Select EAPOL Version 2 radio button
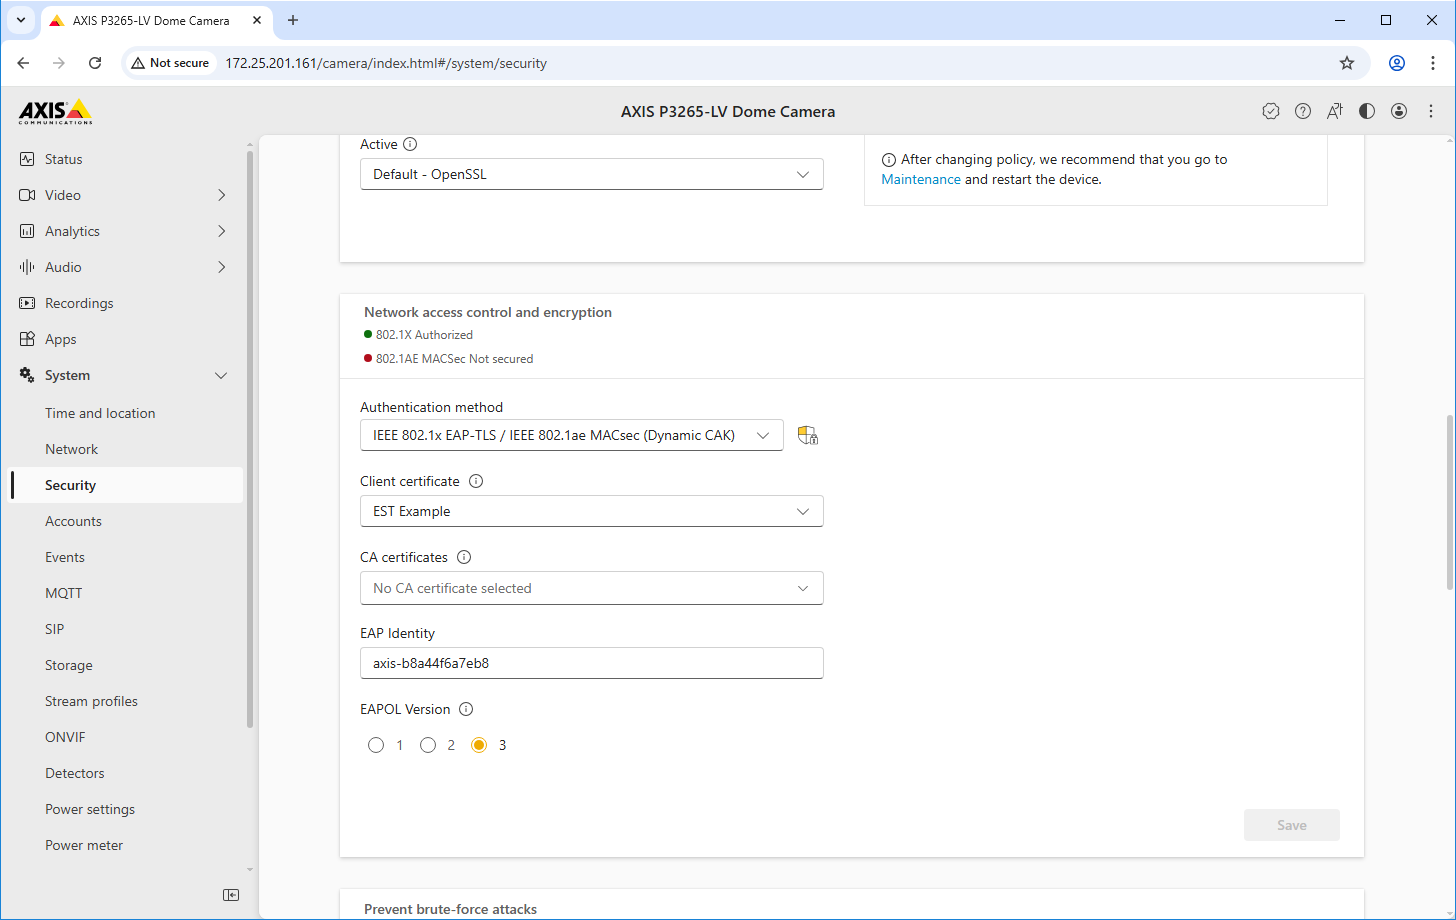The height and width of the screenshot is (920, 1456). click(x=428, y=745)
